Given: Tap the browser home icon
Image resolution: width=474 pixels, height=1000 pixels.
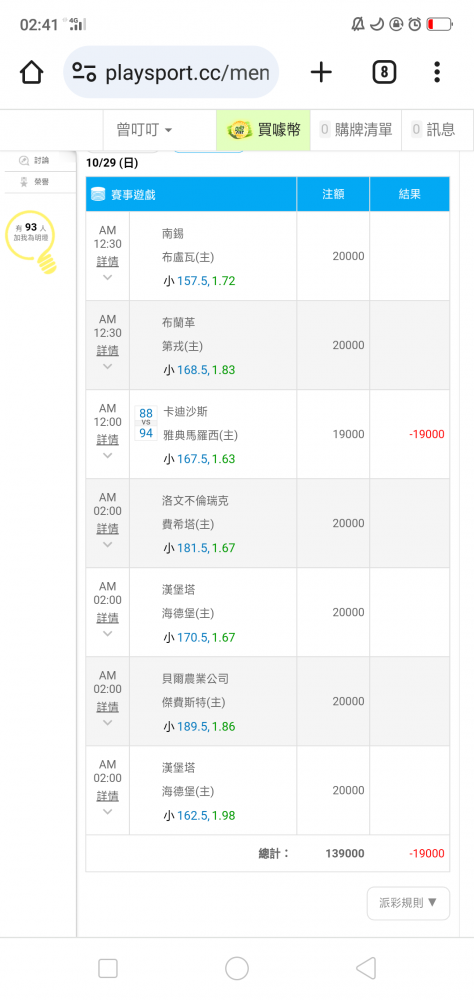Looking at the screenshot, I should click(x=31, y=73).
